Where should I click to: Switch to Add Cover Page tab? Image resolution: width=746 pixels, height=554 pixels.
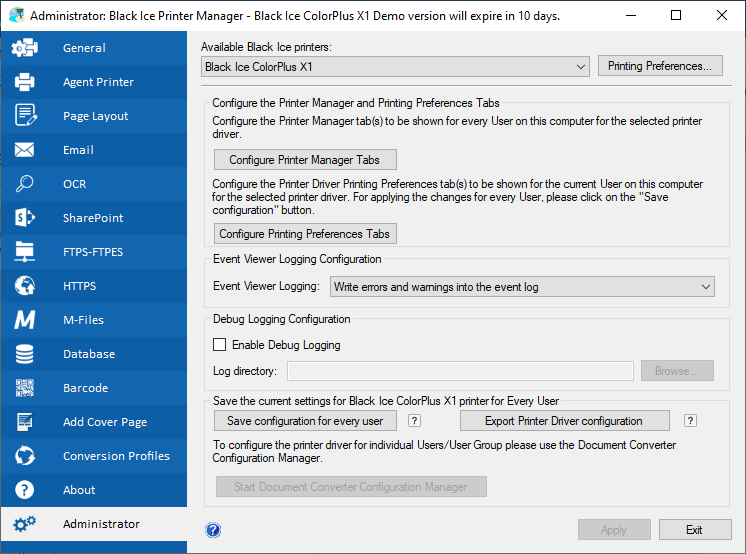pyautogui.click(x=94, y=422)
